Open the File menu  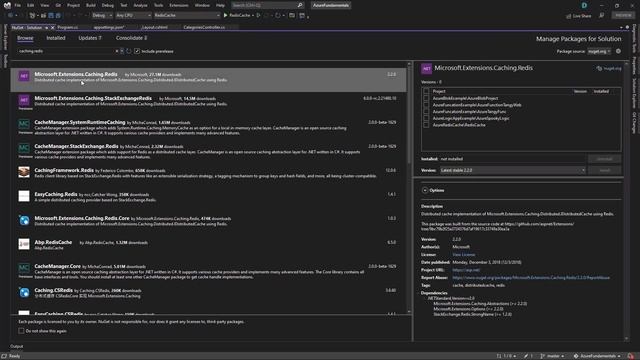(18, 5)
